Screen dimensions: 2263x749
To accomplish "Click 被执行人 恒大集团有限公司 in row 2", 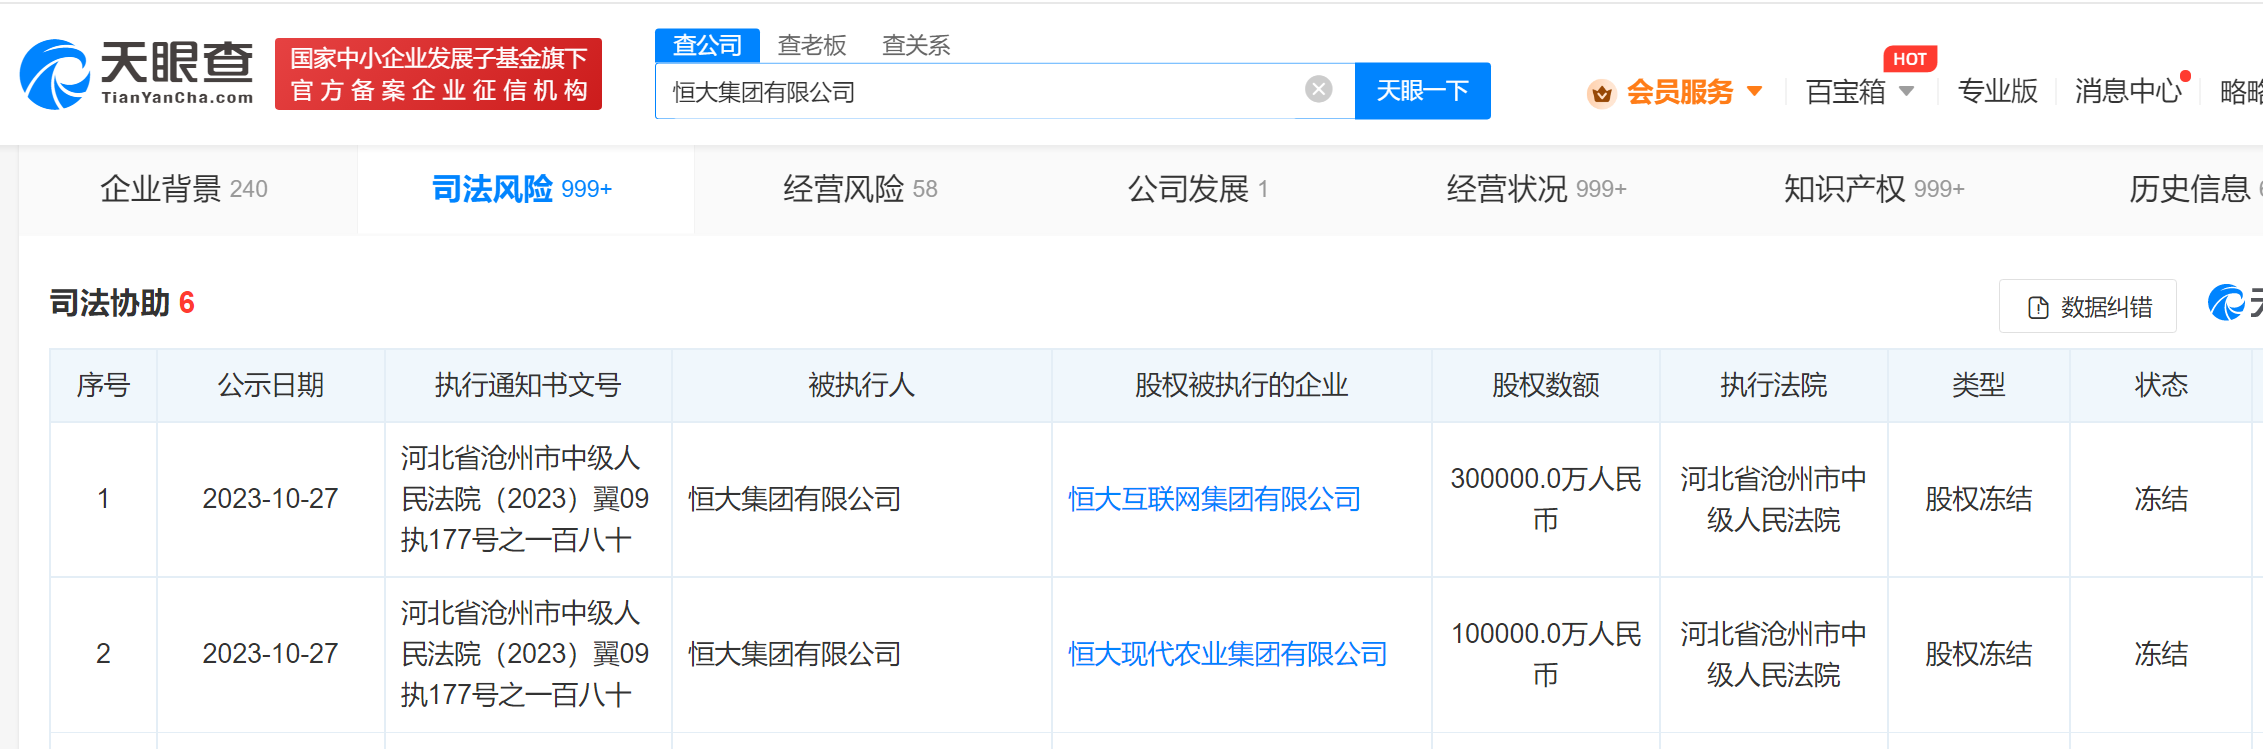I will 795,654.
